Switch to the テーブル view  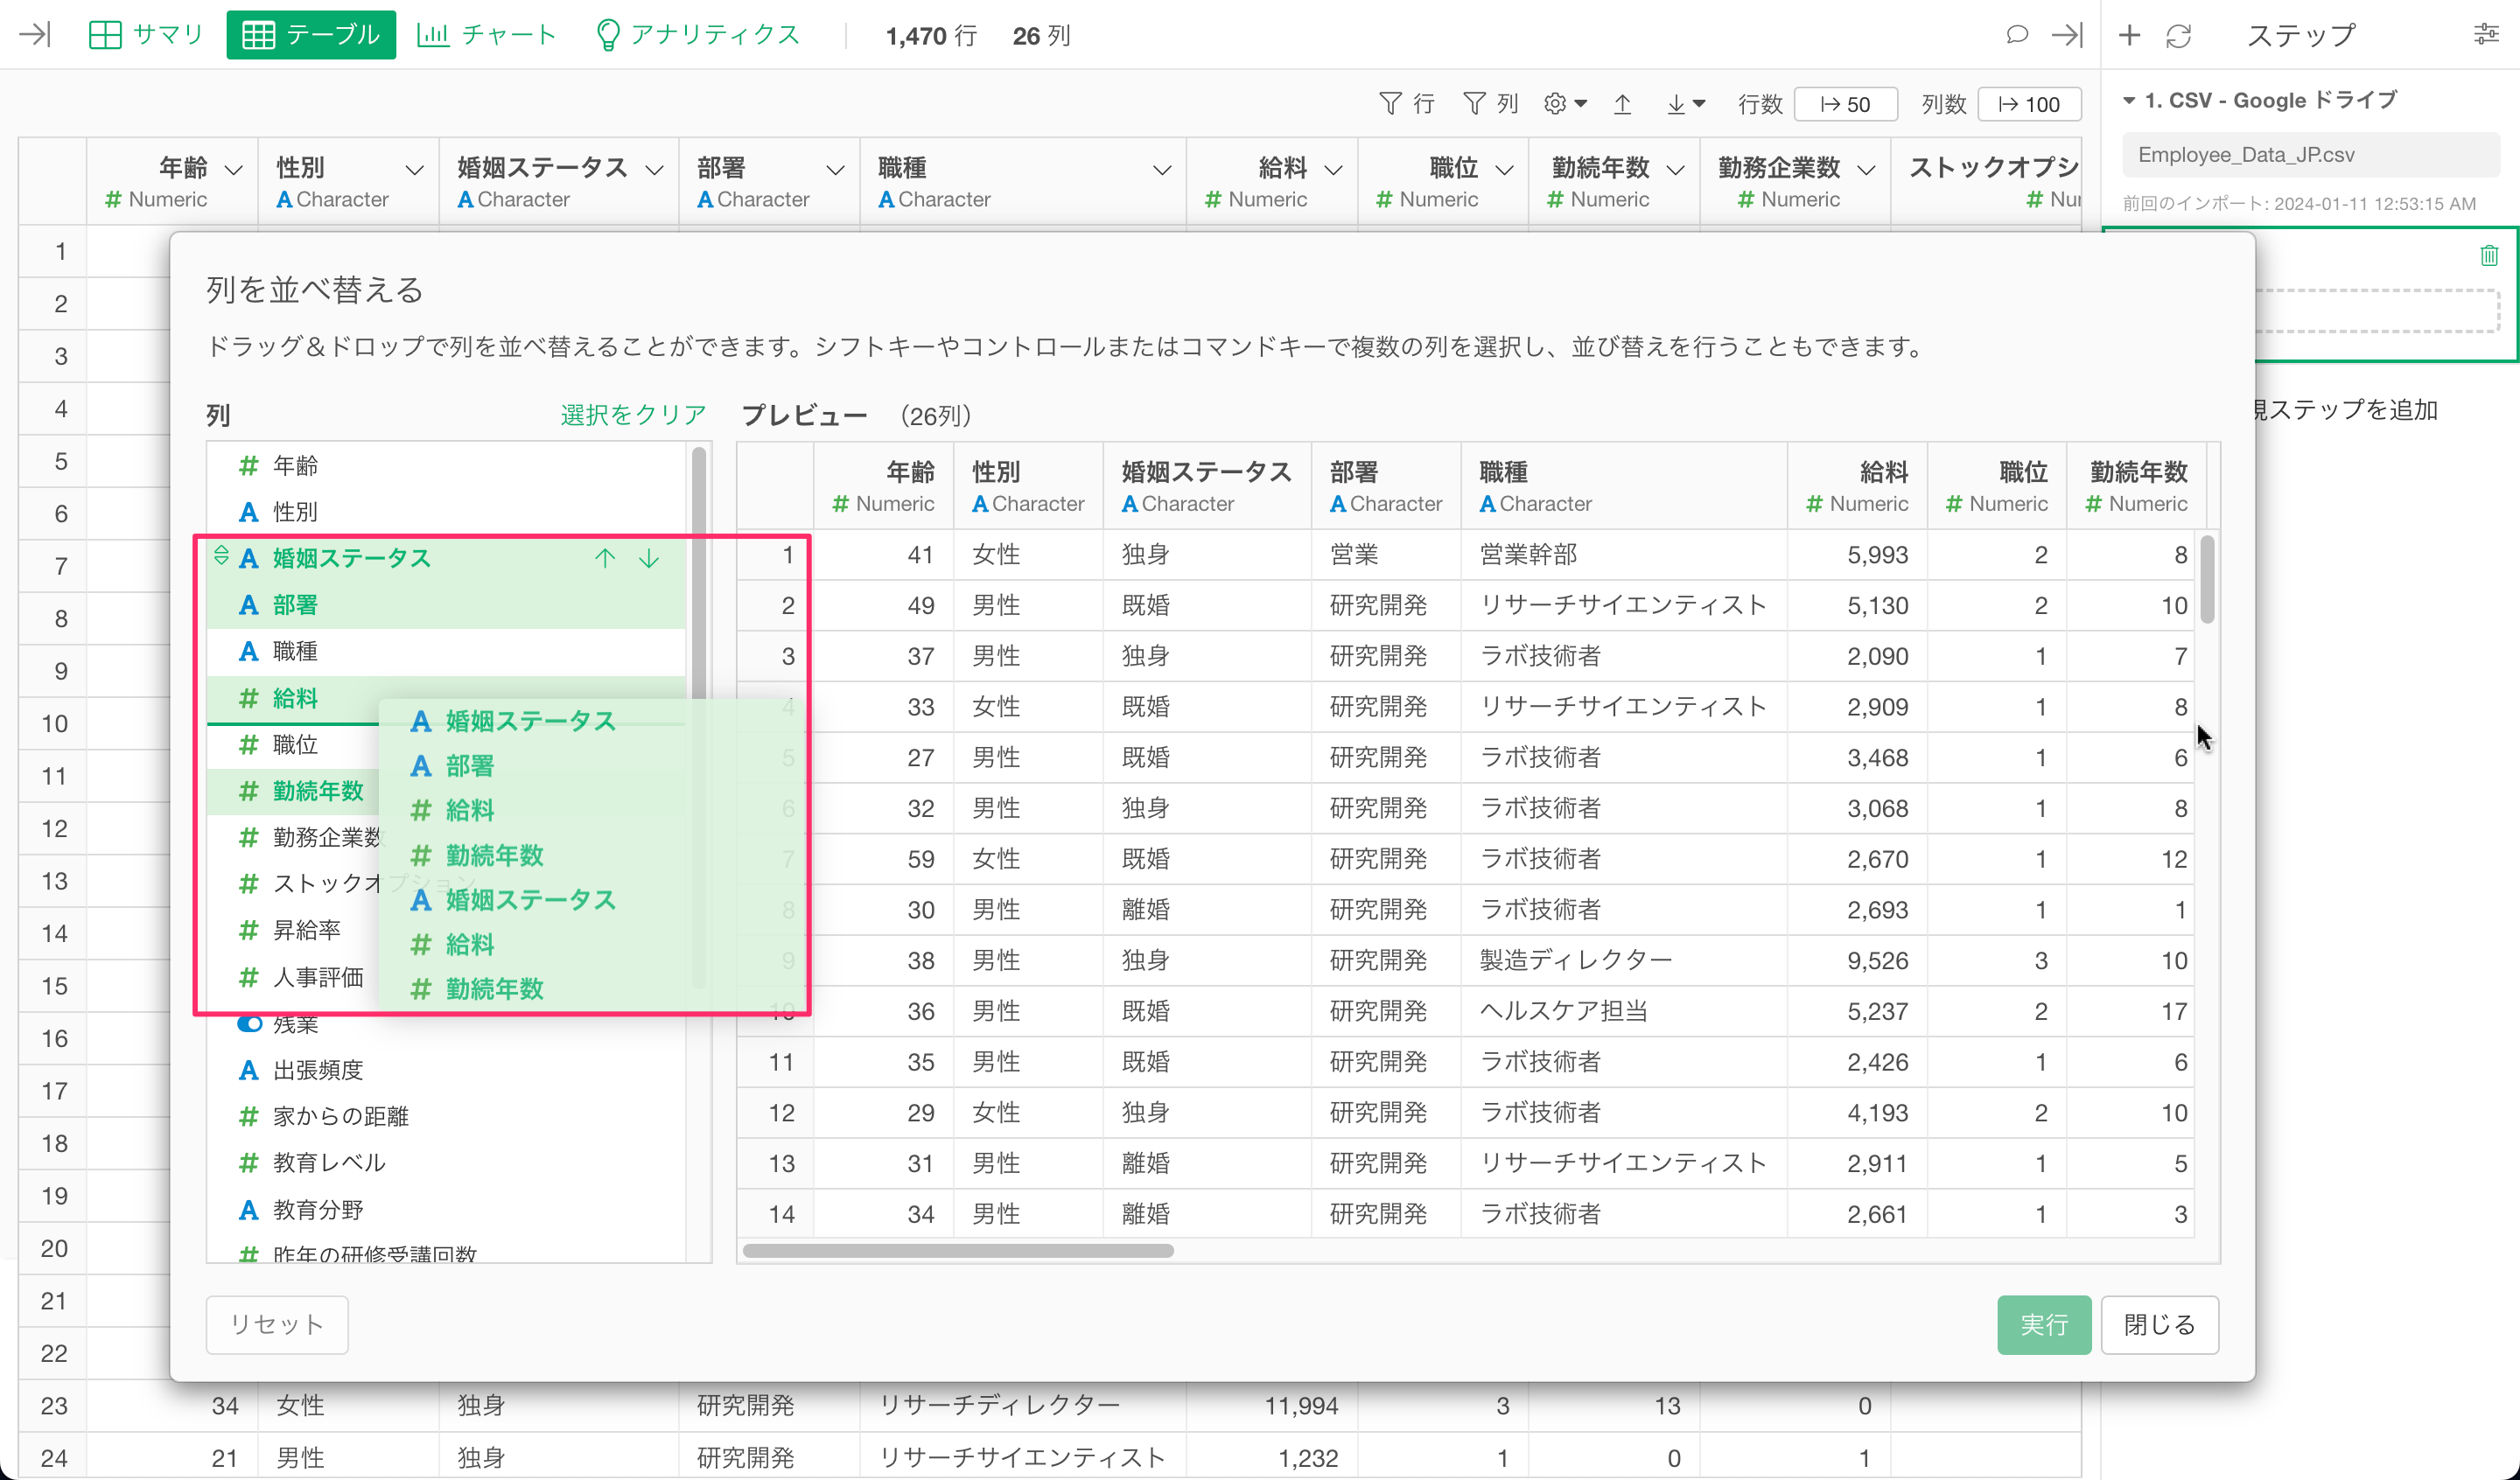[311, 35]
